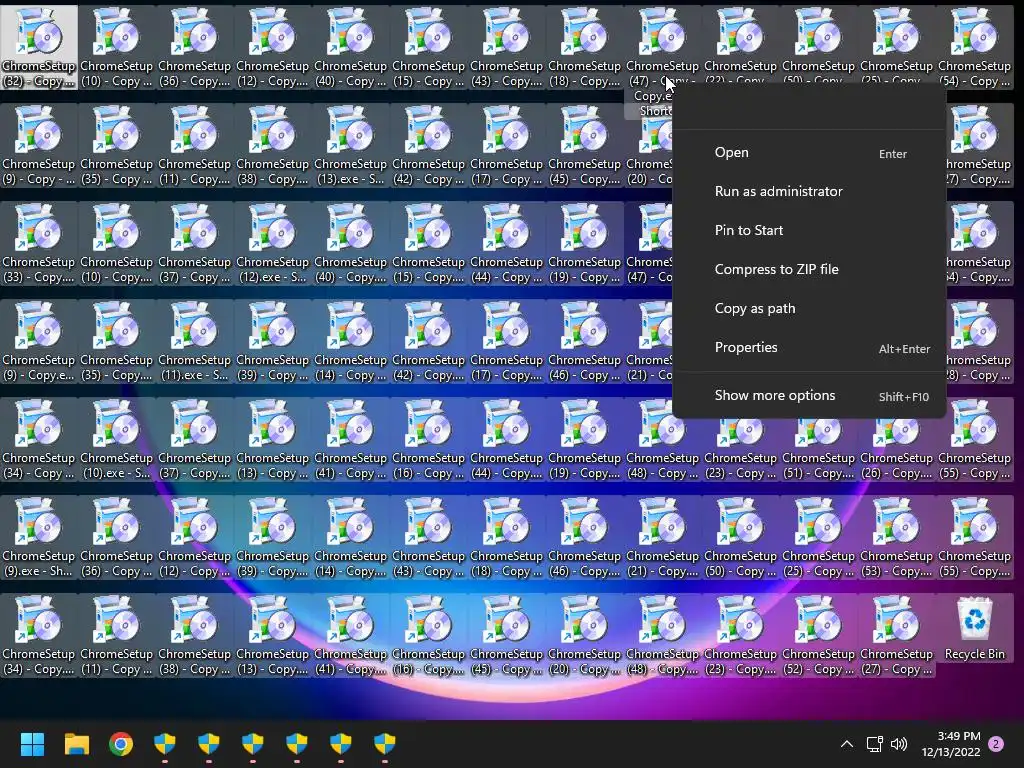Select ChromeSetup (22) - Copy shortcut icon
The height and width of the screenshot is (768, 1024).
pos(740,44)
